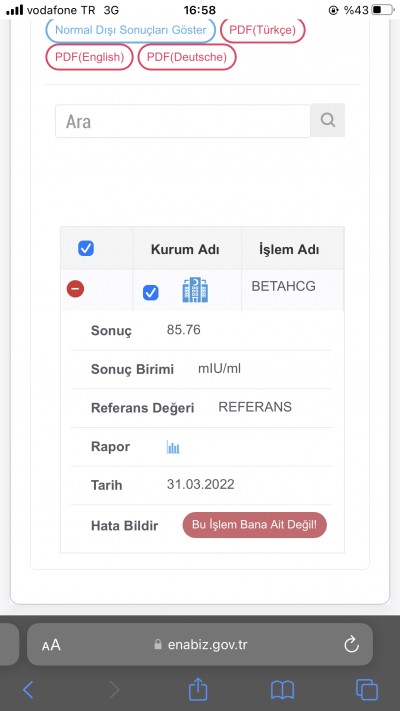Click Bu İşlem Bana Ait Değil! button
The image size is (400, 711).
coord(254,525)
